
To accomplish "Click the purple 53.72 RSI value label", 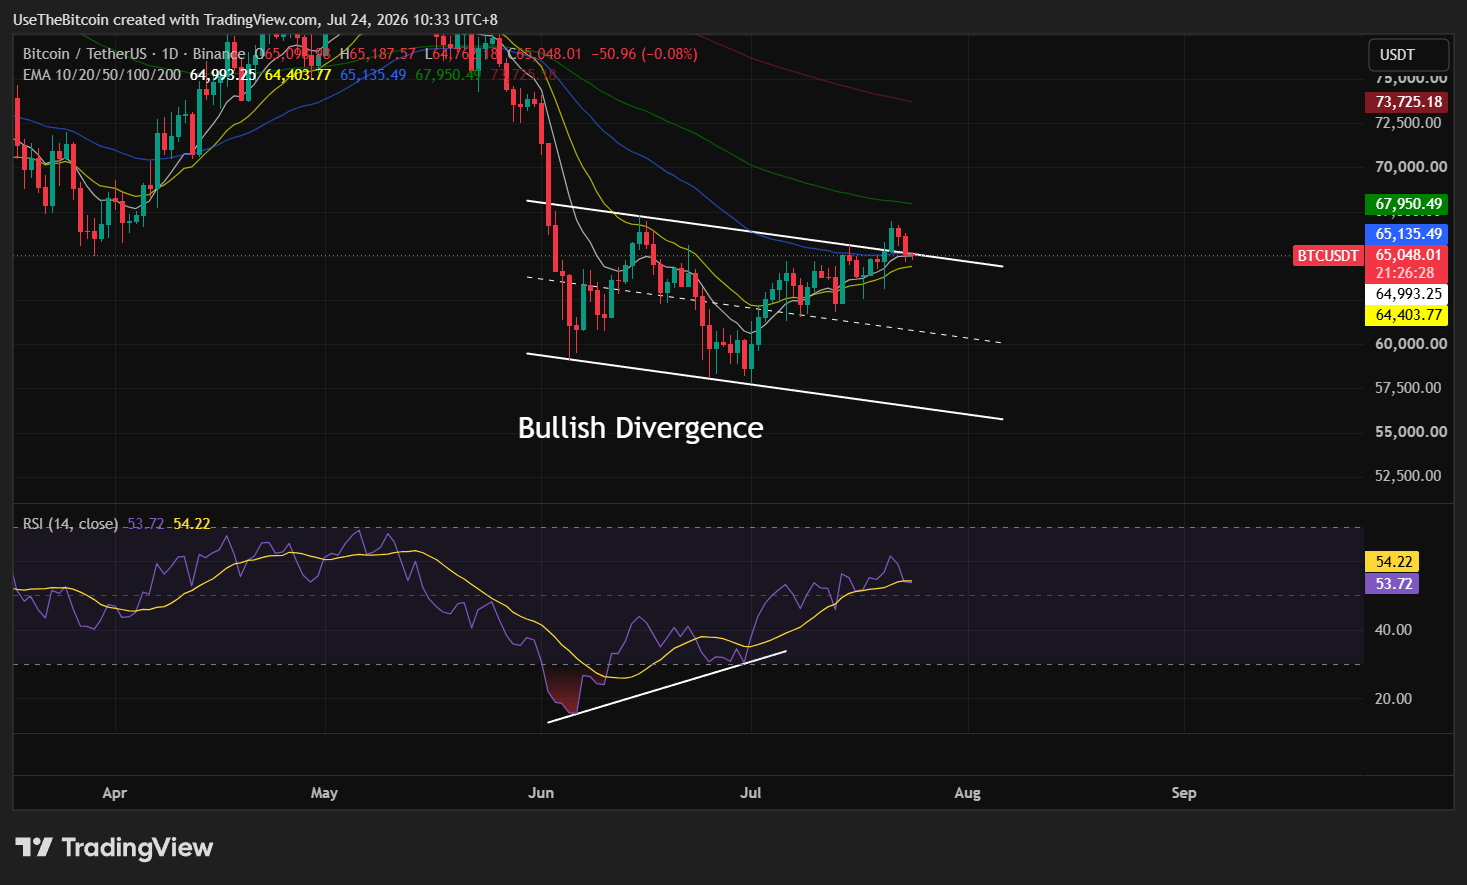I will pyautogui.click(x=1391, y=583).
